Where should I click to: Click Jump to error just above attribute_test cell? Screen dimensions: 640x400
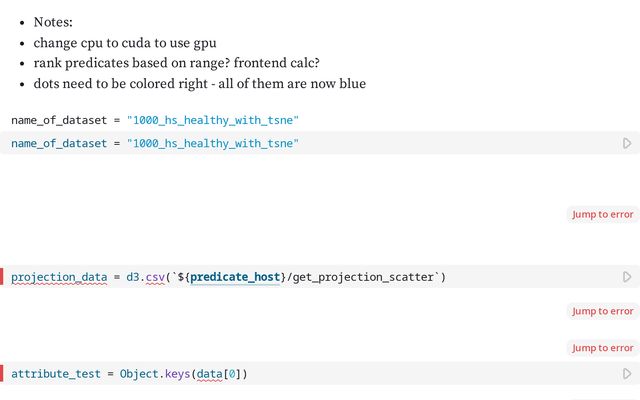tap(602, 348)
